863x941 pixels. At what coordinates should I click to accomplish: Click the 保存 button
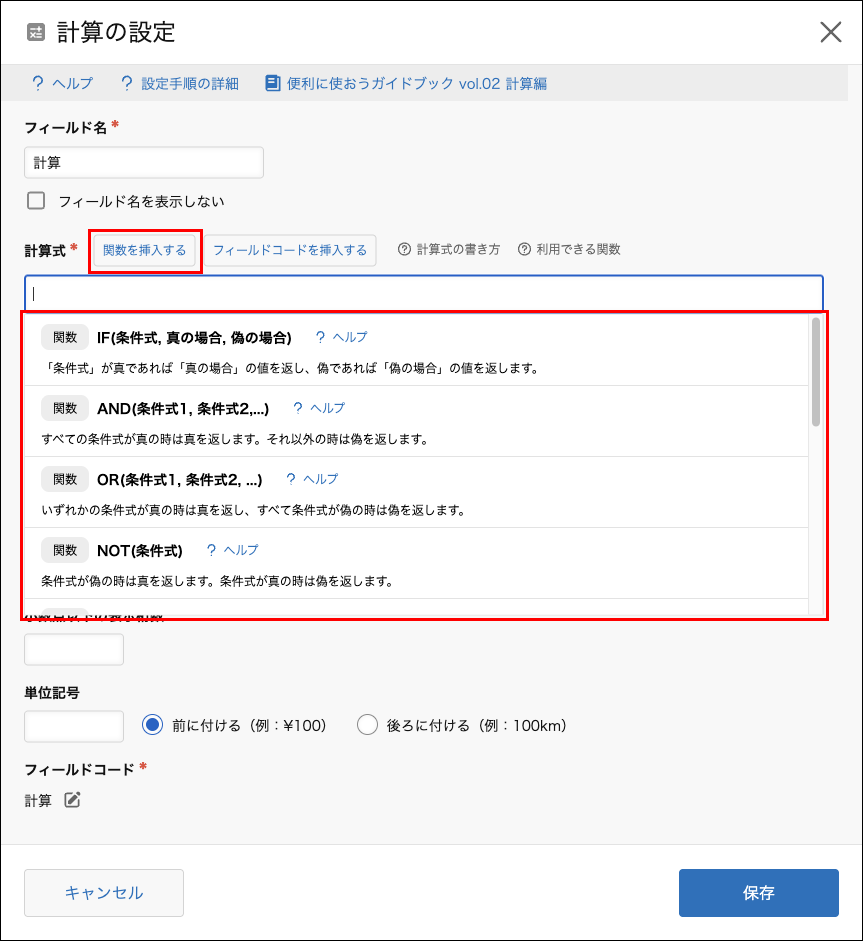[x=759, y=893]
